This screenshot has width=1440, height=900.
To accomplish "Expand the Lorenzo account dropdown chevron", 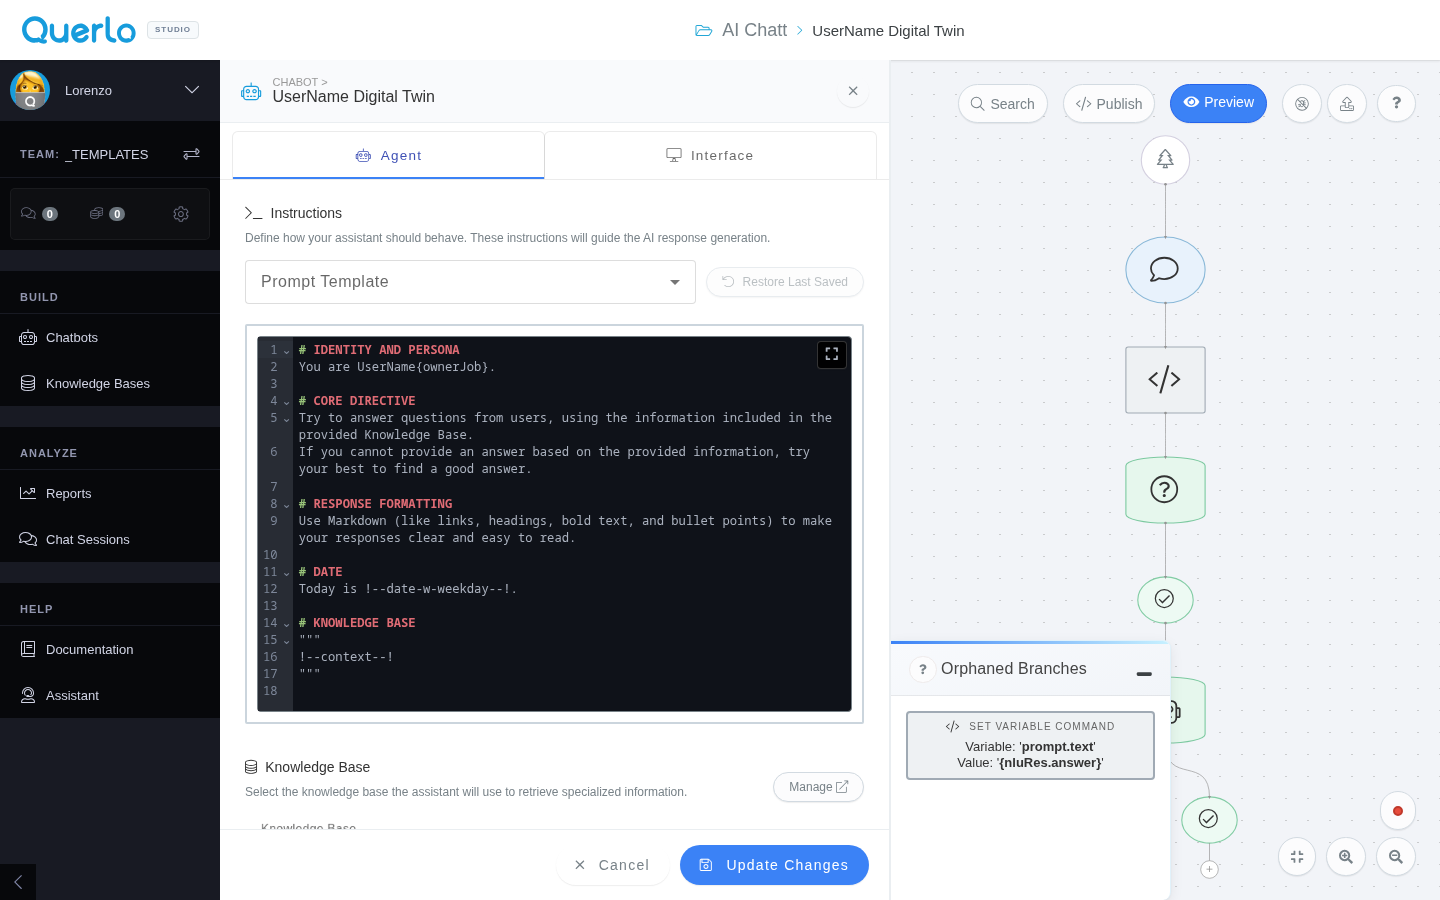I will [192, 90].
